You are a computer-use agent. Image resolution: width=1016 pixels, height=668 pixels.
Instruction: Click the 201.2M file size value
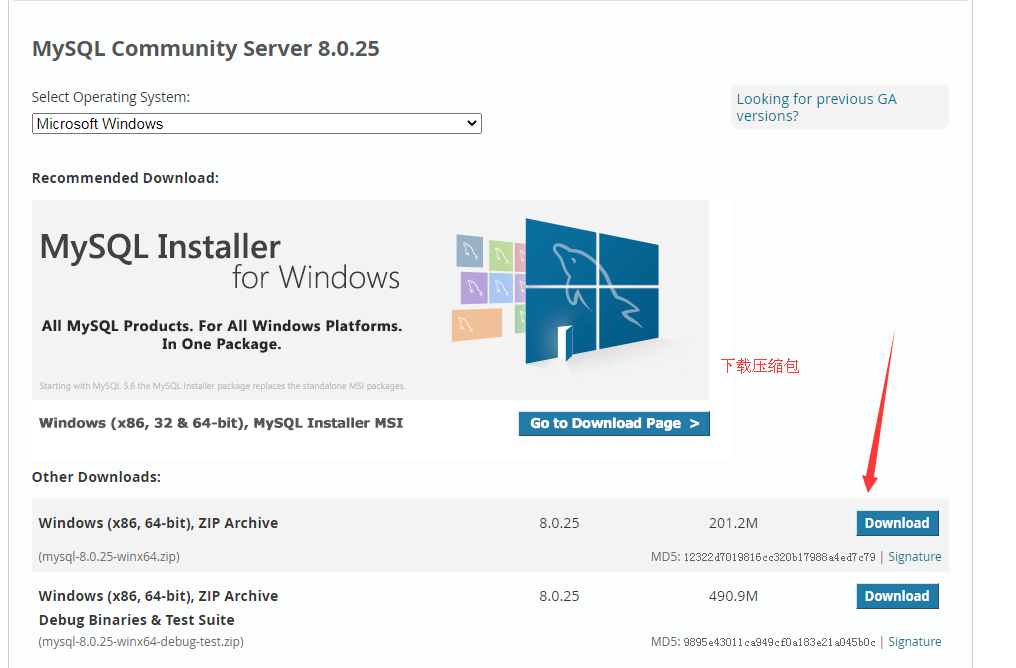[x=733, y=523]
